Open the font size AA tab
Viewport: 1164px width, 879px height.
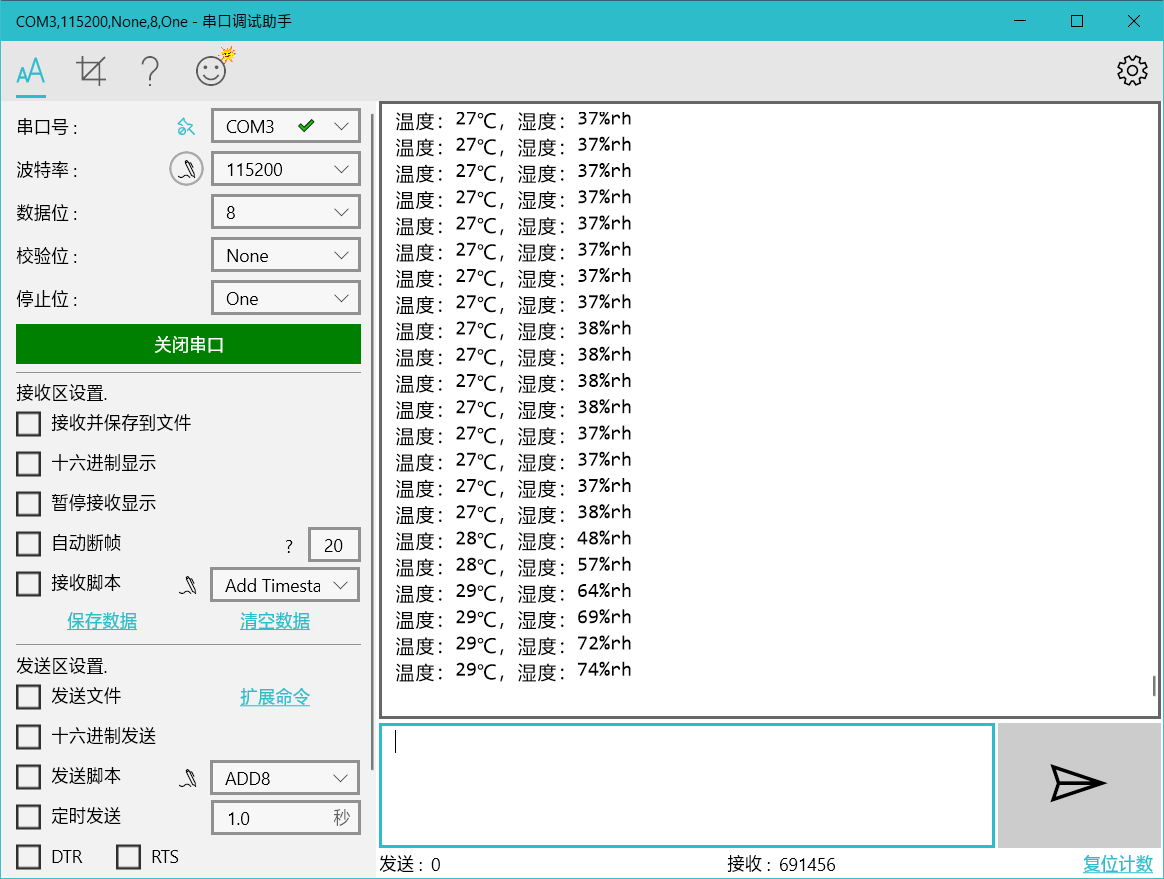31,72
